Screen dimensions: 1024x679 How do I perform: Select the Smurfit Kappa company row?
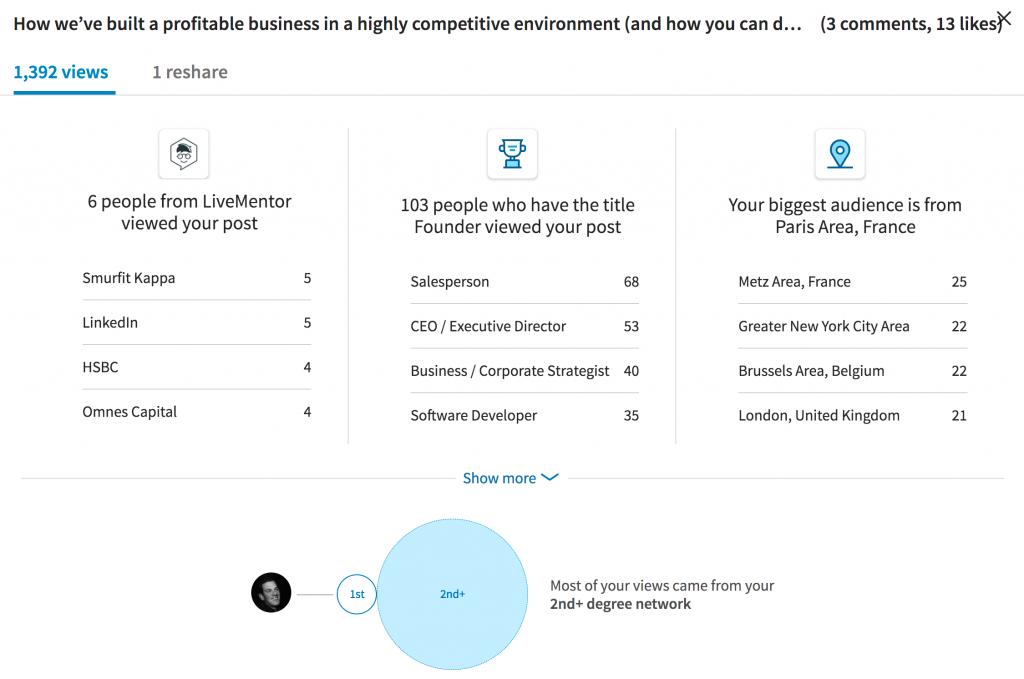pos(196,278)
